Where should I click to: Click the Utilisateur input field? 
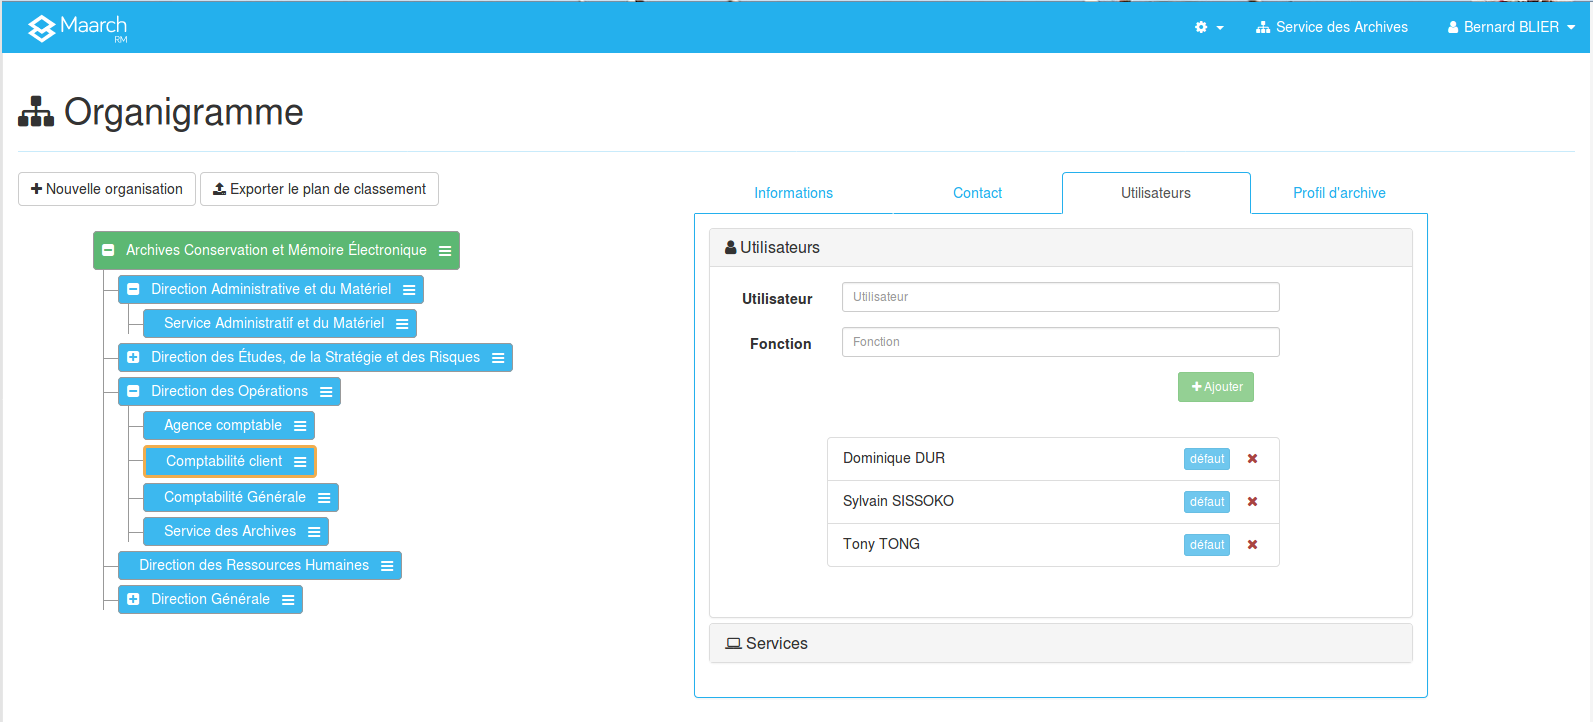(x=1060, y=297)
